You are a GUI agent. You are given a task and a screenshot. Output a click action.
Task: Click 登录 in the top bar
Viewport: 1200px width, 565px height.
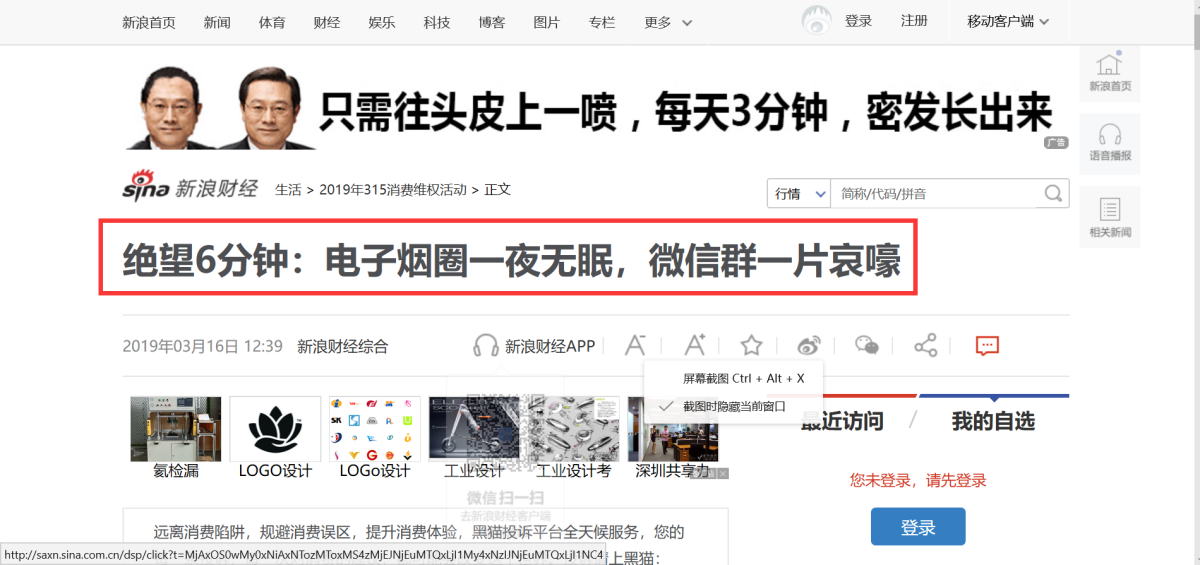pos(859,21)
